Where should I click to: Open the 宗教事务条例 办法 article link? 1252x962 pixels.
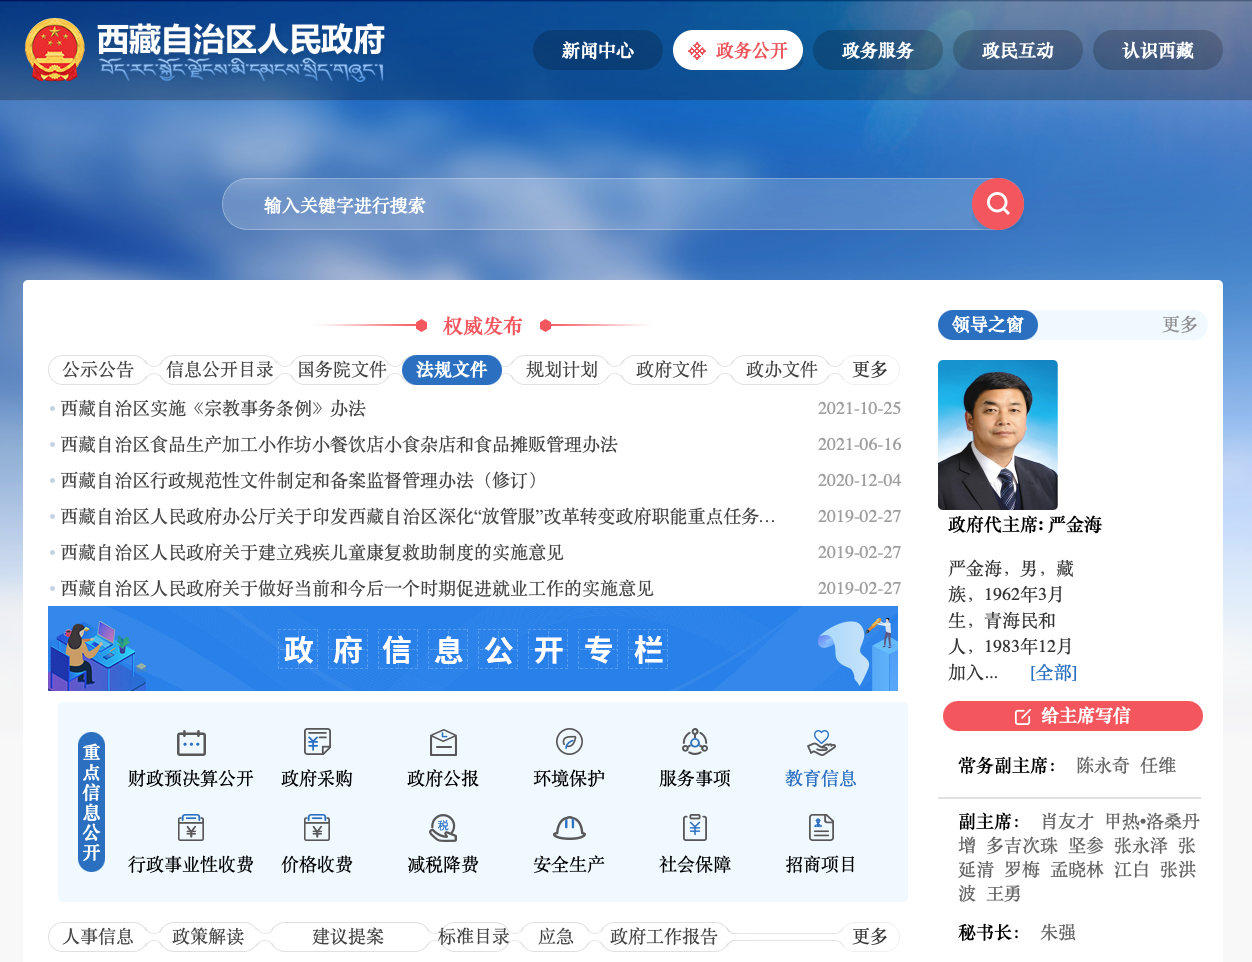click(213, 409)
